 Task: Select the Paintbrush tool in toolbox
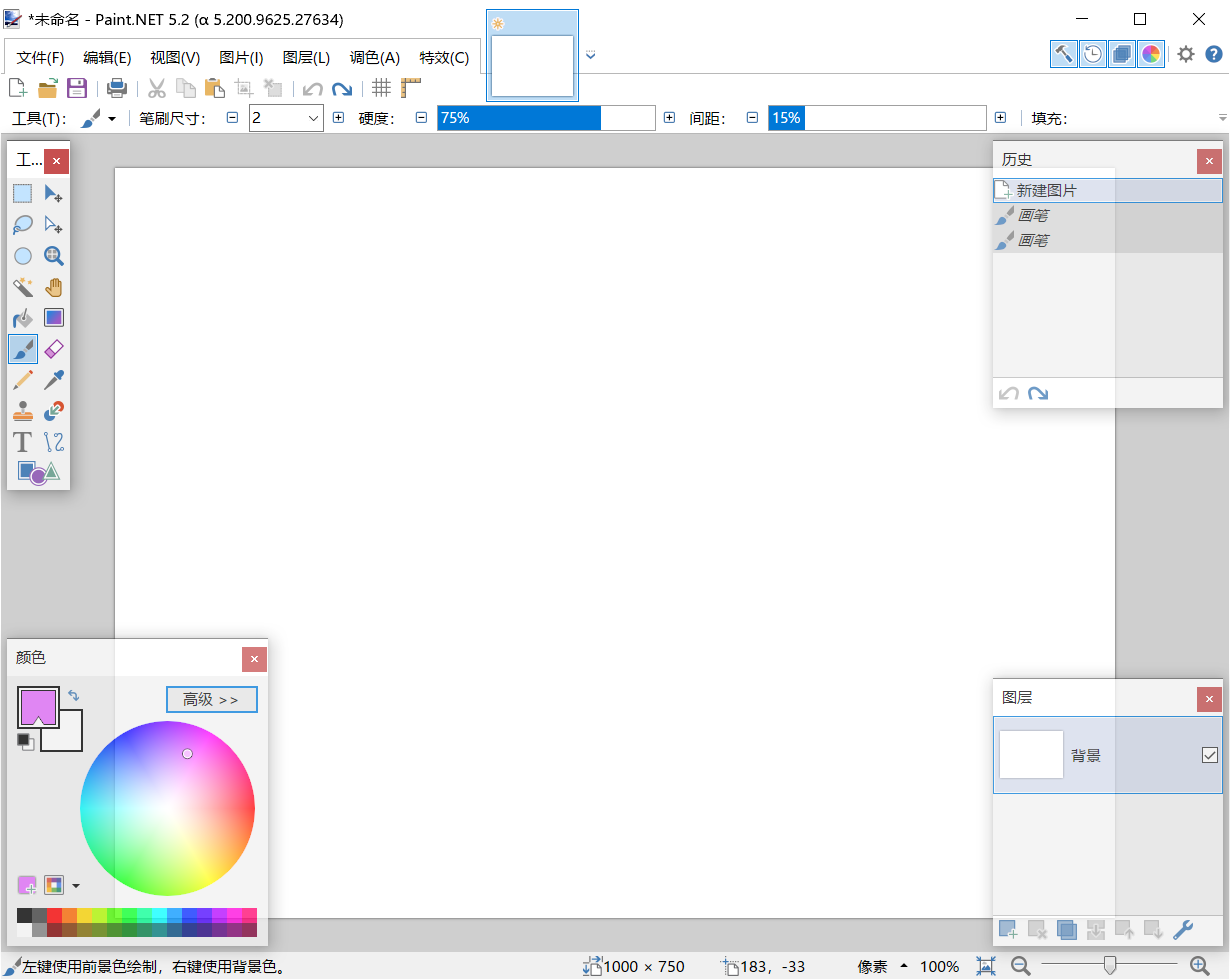(x=23, y=348)
